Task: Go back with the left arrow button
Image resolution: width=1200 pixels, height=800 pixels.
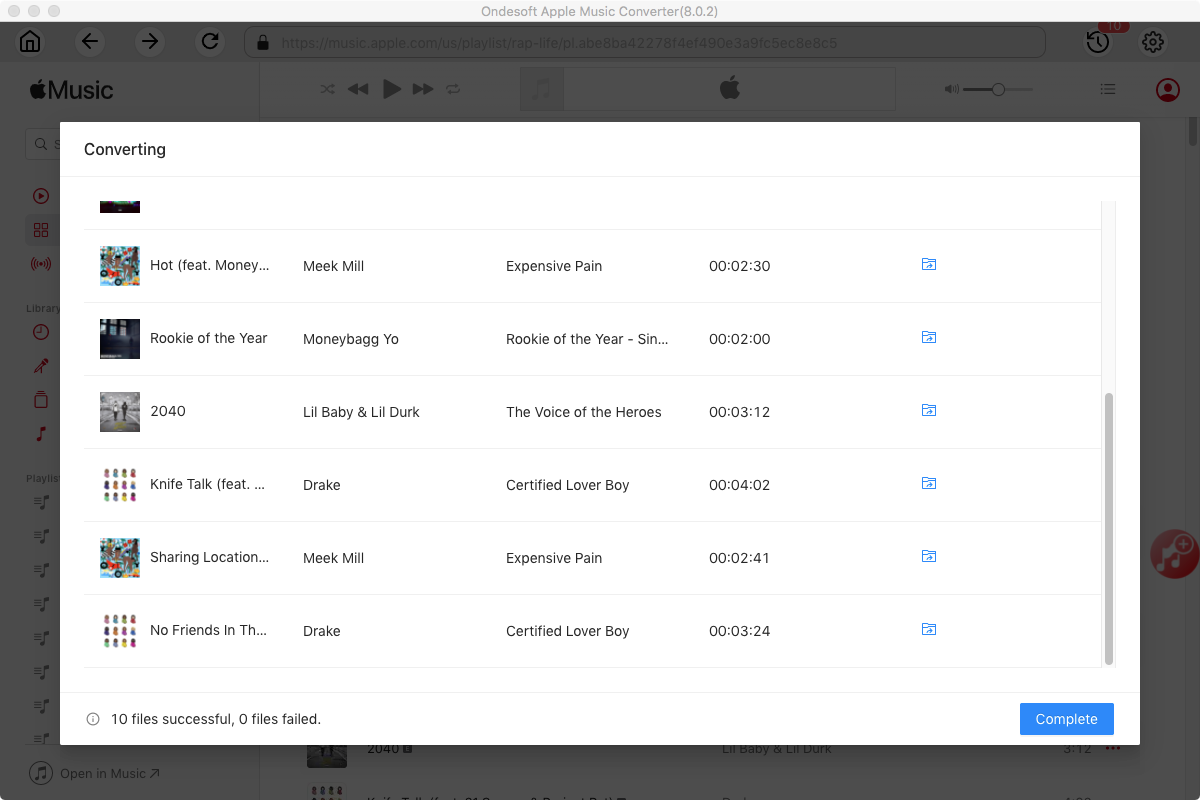Action: point(90,42)
